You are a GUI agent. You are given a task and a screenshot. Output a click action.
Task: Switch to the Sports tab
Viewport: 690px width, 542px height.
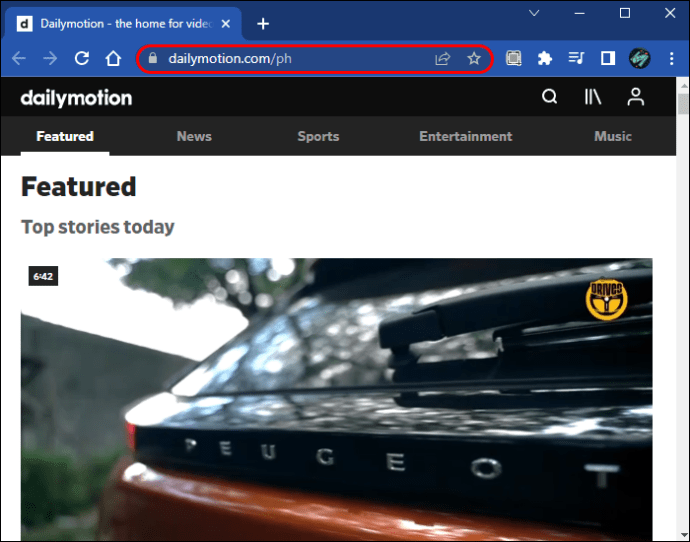tap(318, 136)
